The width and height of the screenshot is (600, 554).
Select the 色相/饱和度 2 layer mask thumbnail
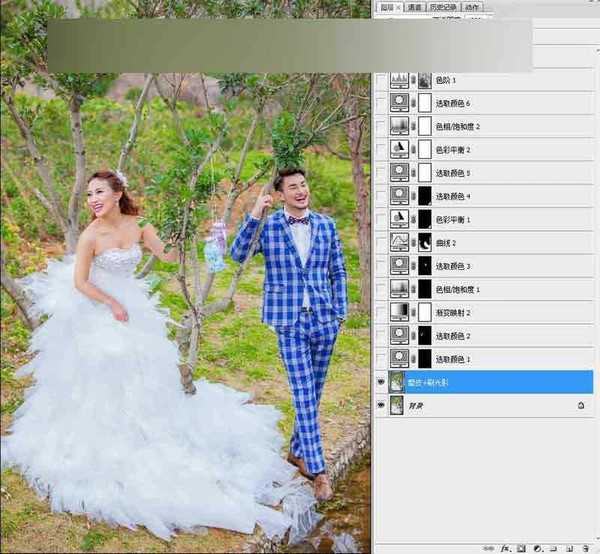click(x=426, y=125)
